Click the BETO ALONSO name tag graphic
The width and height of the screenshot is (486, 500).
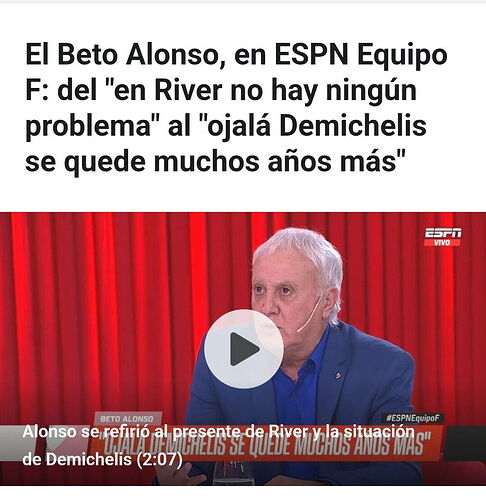click(x=127, y=419)
